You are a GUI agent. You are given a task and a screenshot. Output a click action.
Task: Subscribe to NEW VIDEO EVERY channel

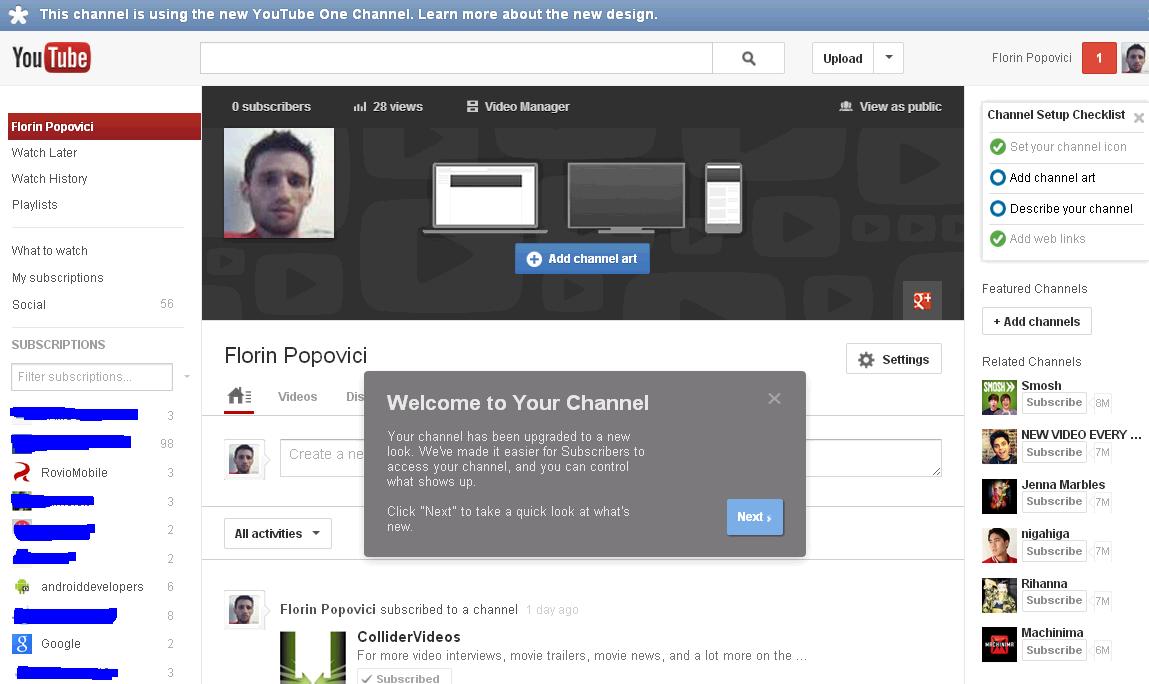pos(1054,452)
